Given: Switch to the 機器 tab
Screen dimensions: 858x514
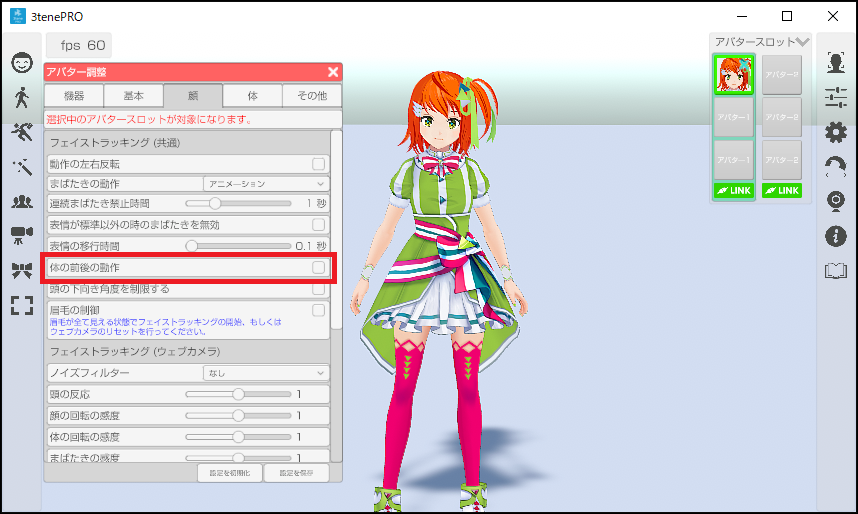Looking at the screenshot, I should click(74, 96).
